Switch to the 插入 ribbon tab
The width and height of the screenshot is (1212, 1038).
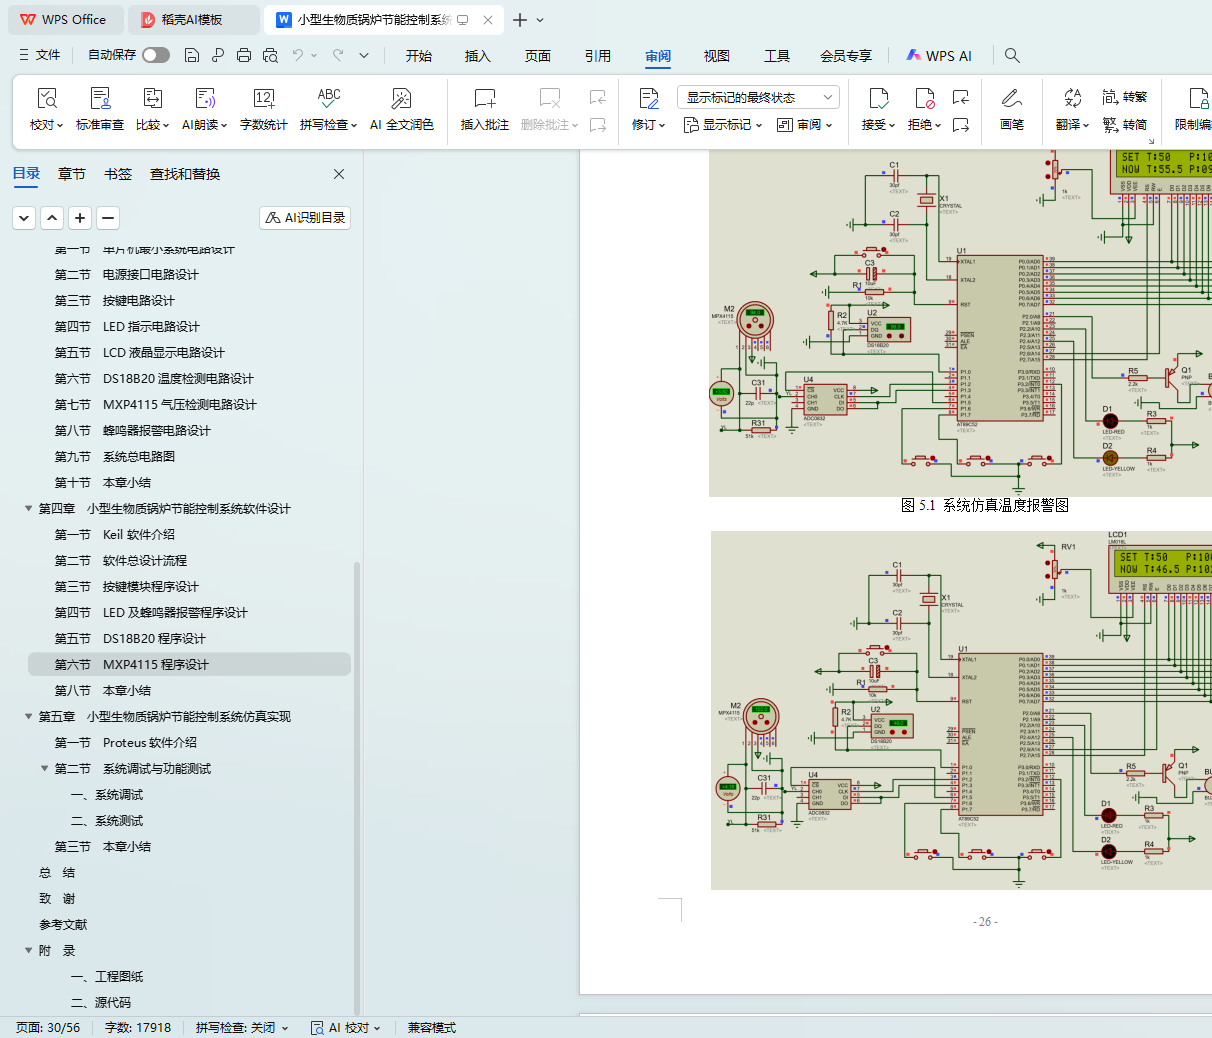[x=477, y=56]
